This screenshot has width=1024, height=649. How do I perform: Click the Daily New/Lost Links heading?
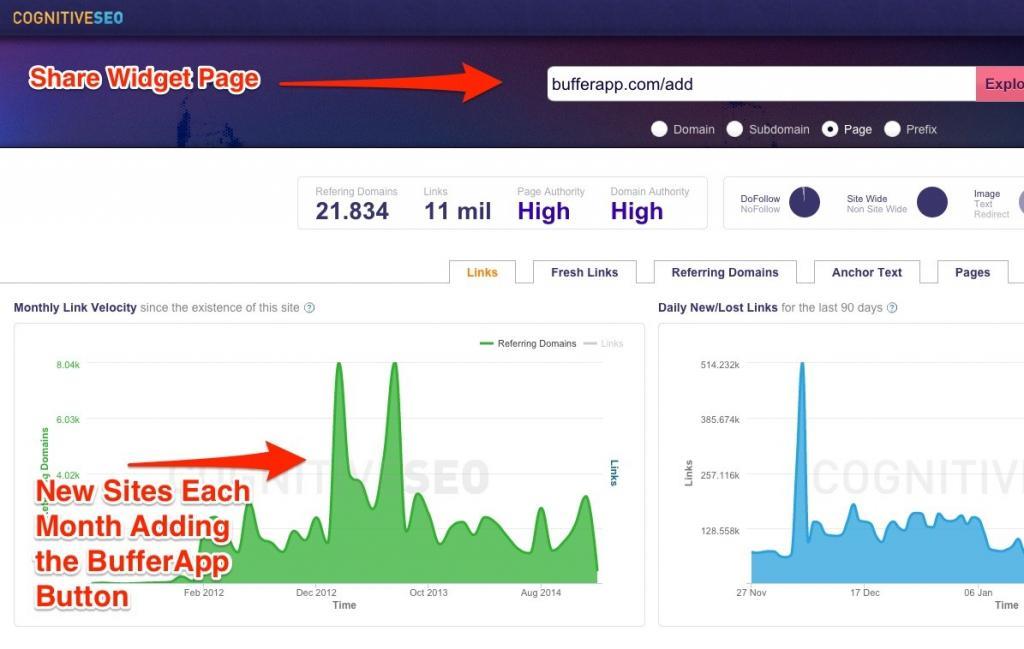(x=718, y=308)
